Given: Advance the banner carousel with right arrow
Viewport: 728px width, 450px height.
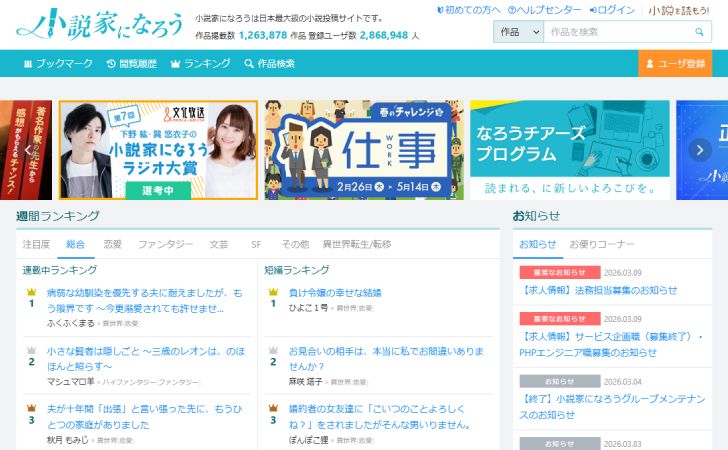Looking at the screenshot, I should tap(701, 149).
